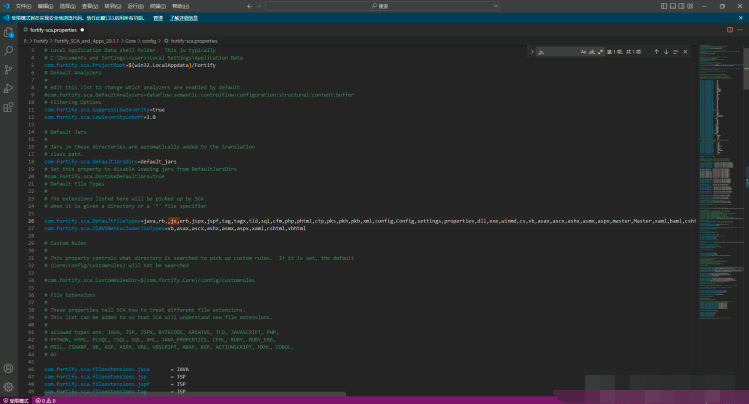749x404 pixels.
Task: Open the 编辑(E) menu
Action: [46, 6]
